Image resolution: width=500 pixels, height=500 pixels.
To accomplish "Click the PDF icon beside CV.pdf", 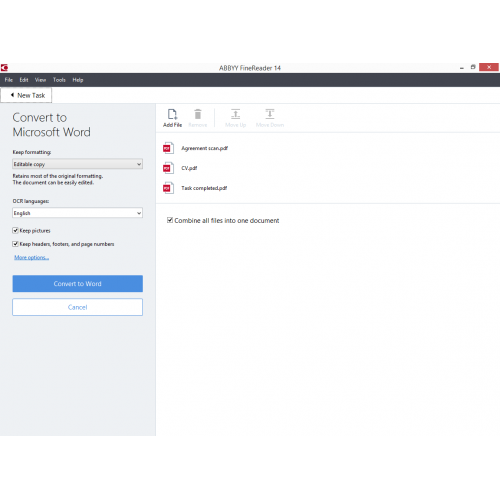I will pos(168,168).
